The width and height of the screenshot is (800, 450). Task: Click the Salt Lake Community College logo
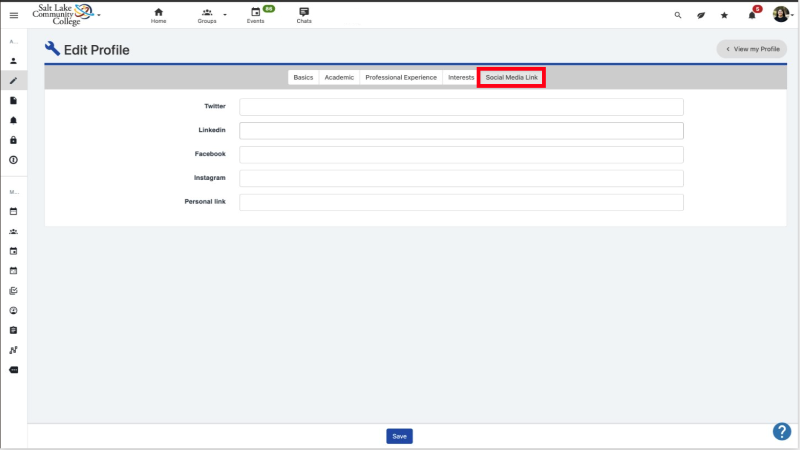(x=63, y=14)
